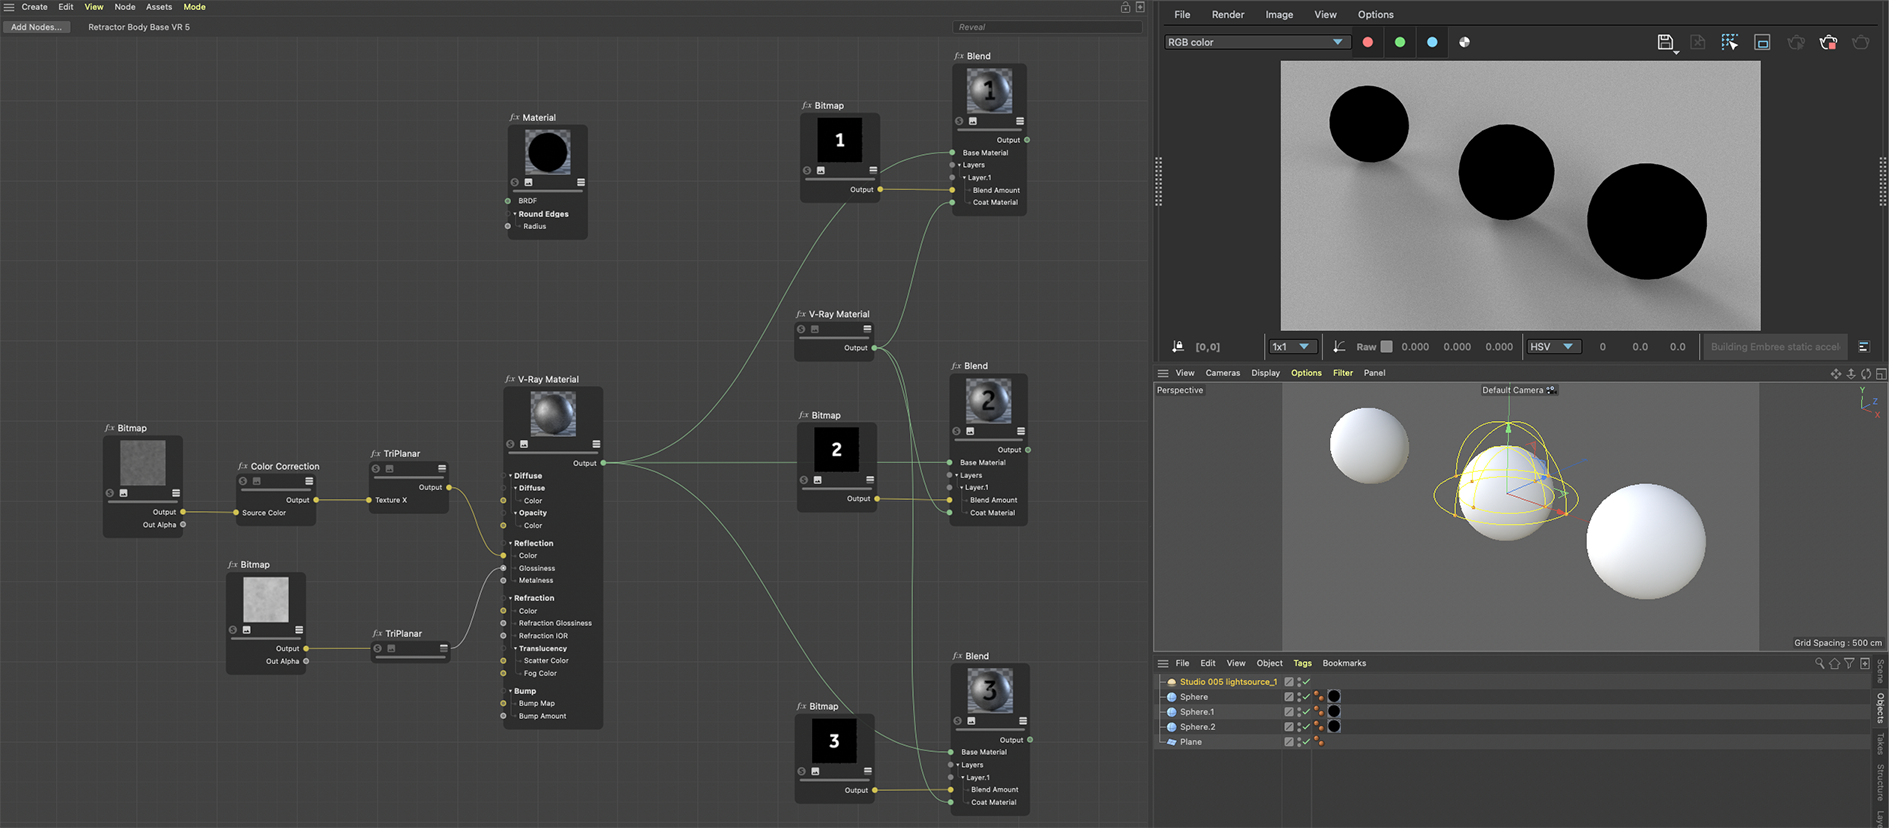Click the stop render teapot icon

[x=1829, y=42]
